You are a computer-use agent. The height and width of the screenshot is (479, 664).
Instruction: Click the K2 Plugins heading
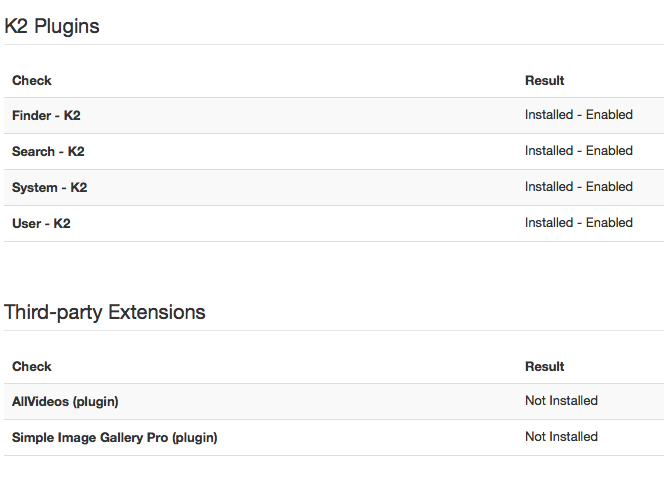pos(52,26)
